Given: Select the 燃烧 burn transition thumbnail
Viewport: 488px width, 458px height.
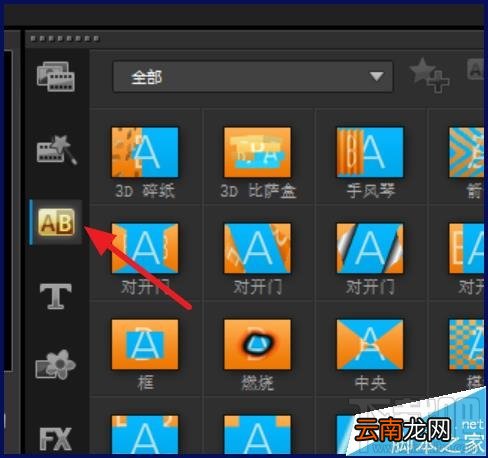Looking at the screenshot, I should tap(257, 344).
